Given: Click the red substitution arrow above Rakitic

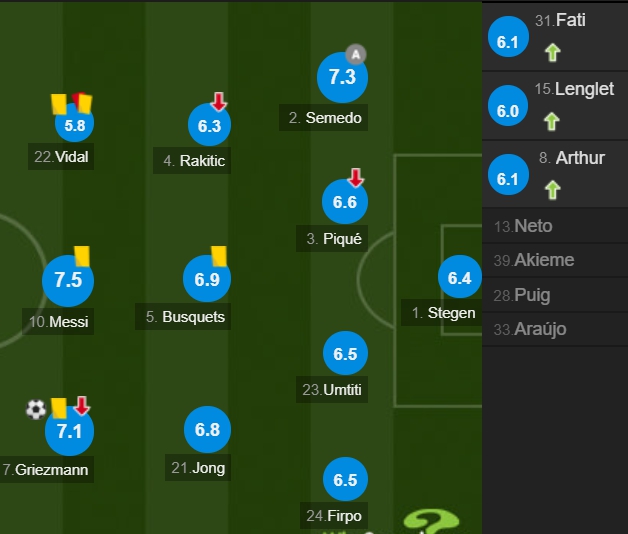Looking at the screenshot, I should [x=219, y=102].
